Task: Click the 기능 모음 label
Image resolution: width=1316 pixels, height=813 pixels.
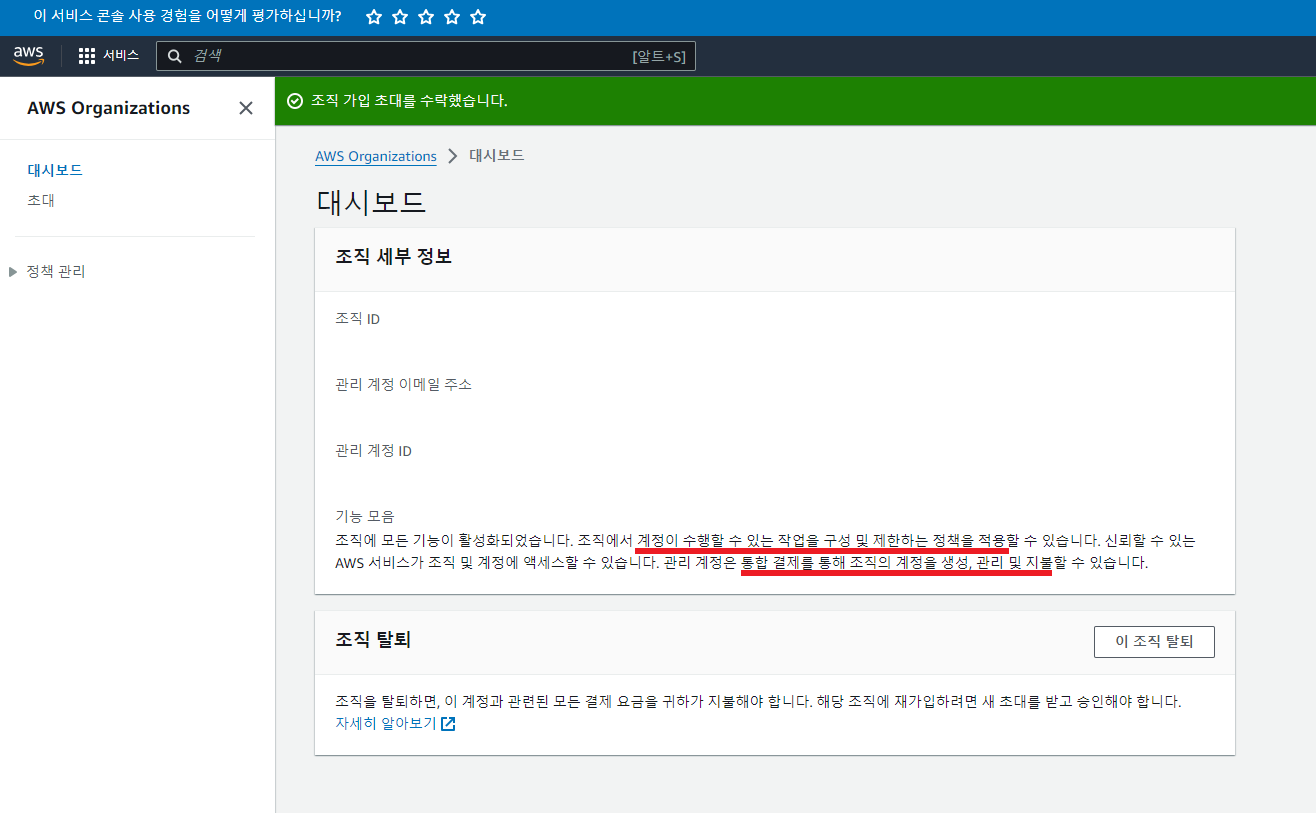Action: click(365, 516)
